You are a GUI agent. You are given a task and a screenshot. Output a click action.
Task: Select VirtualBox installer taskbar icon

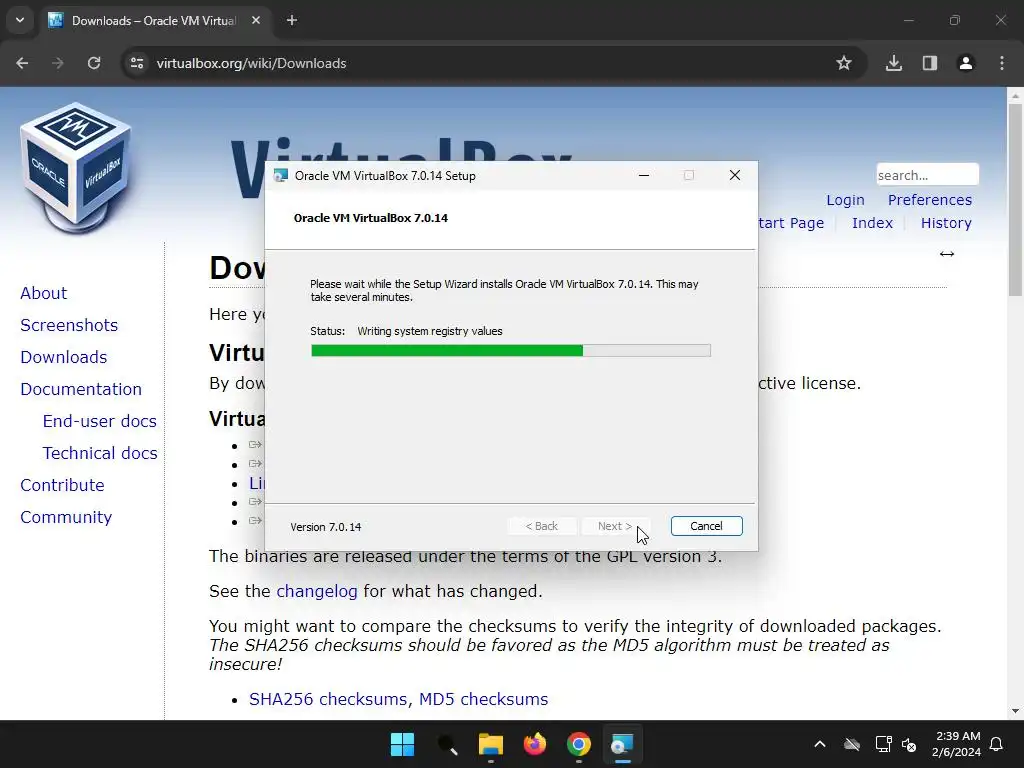click(x=622, y=744)
